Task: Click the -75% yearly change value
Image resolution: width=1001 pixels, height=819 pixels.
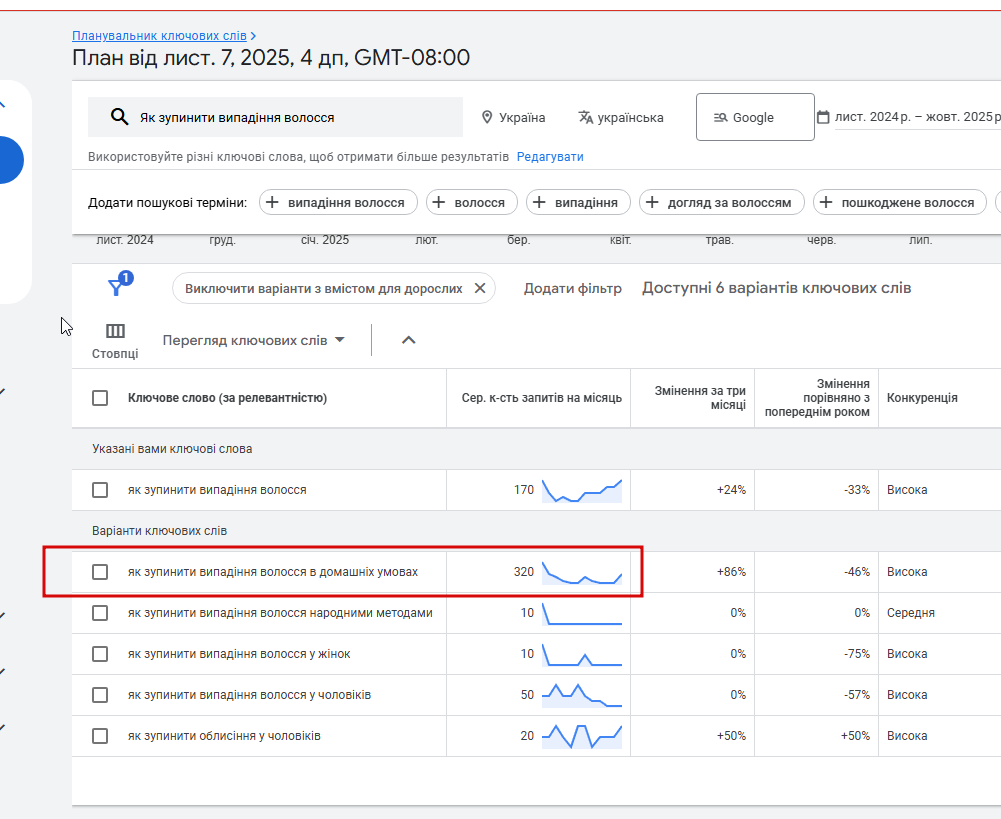Action: (857, 654)
